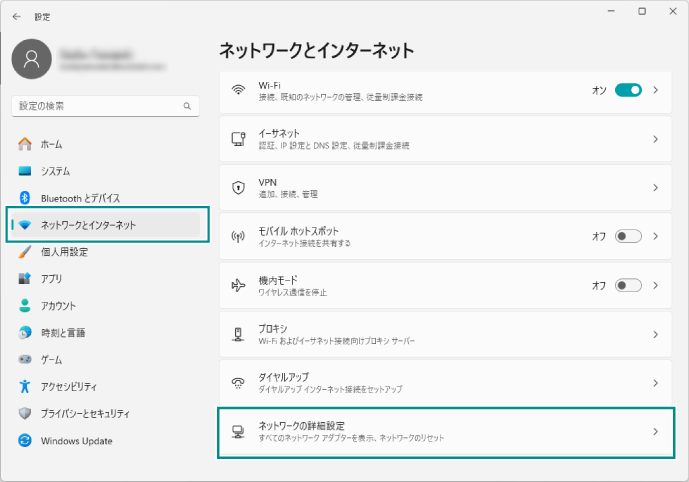Viewport: 689px width, 482px height.
Task: Click the プロキシ icon
Action: [238, 334]
